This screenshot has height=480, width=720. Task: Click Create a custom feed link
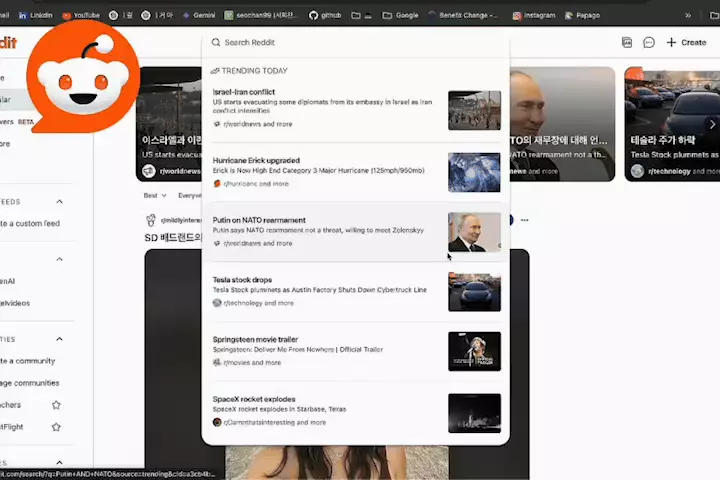[x=30, y=223]
